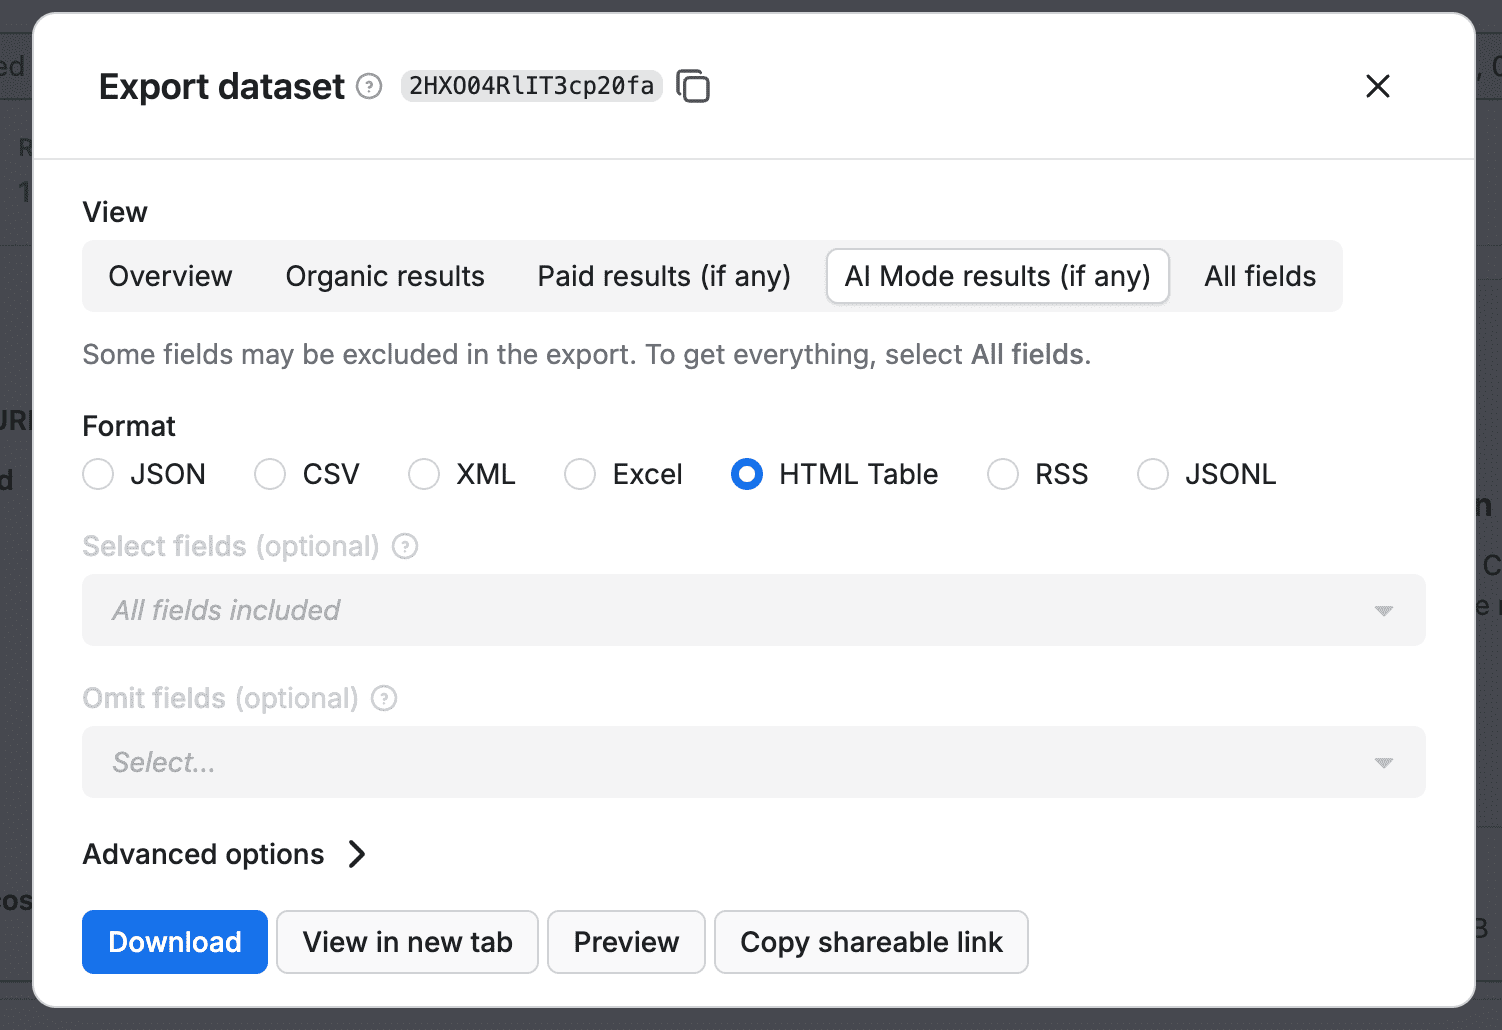Click the help icon next to Omit fields
Screen dimensions: 1502x1030
[384, 699]
